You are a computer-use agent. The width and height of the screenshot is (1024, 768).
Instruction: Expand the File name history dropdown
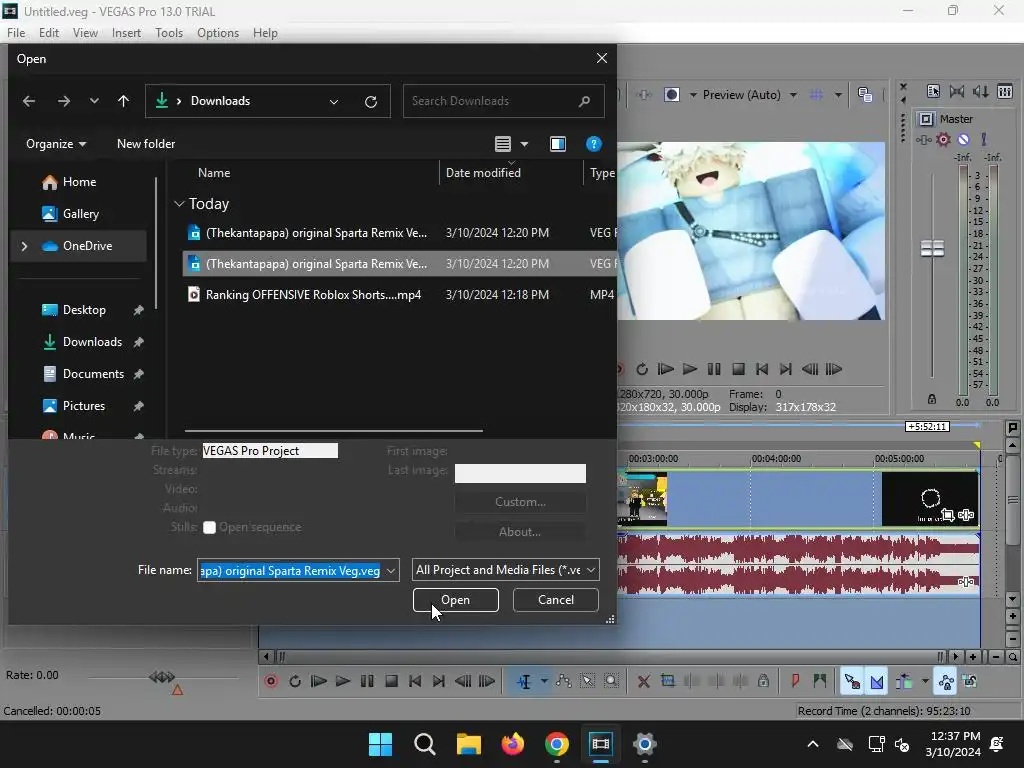point(391,570)
